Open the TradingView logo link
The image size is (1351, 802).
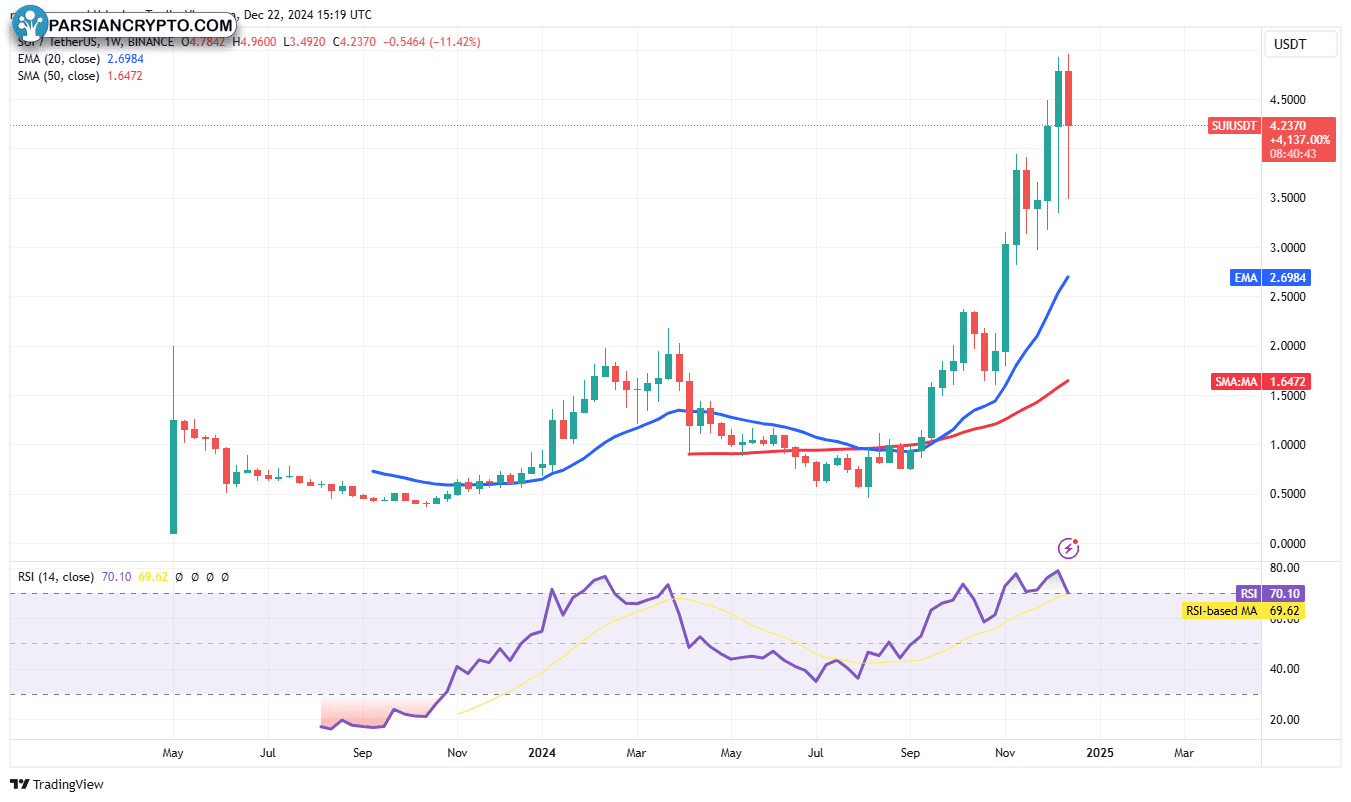[58, 785]
